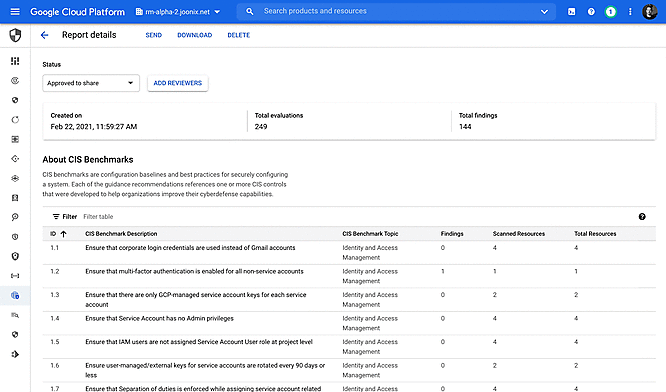Expand the search bar dropdown arrow
Viewport: 666px width, 392px height.
[x=544, y=12]
